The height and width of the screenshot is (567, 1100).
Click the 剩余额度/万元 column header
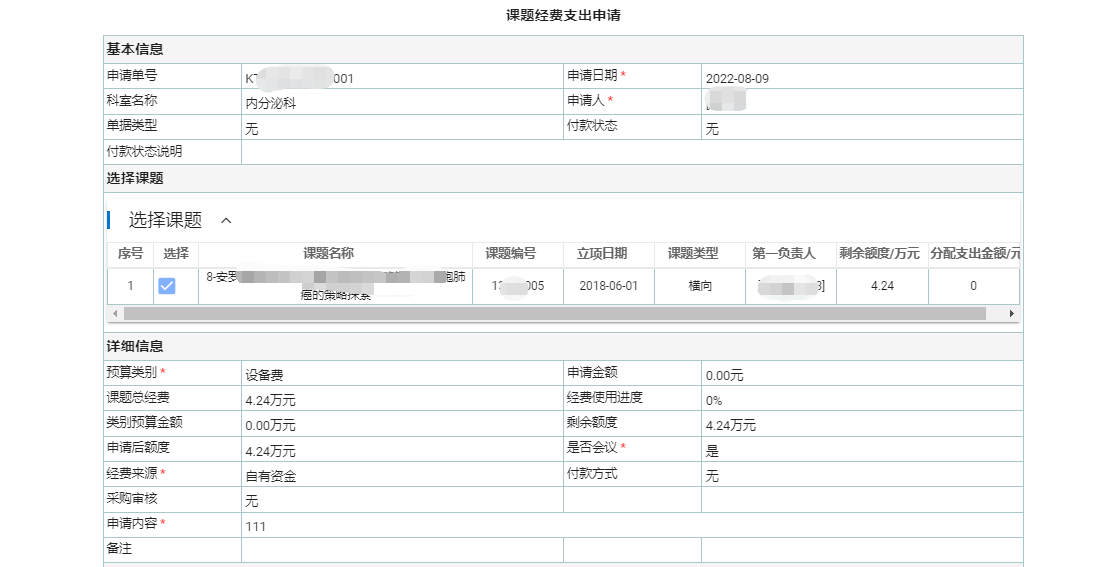[879, 254]
